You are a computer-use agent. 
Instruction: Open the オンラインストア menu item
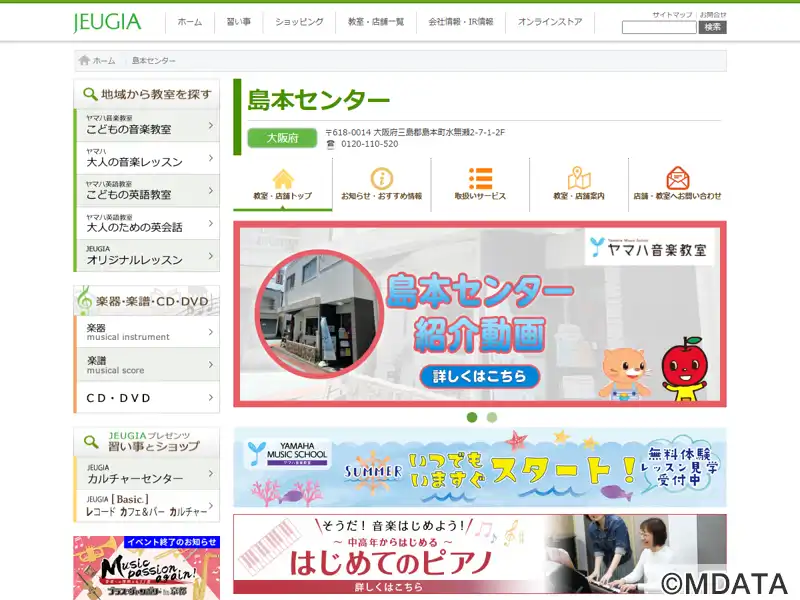click(550, 22)
